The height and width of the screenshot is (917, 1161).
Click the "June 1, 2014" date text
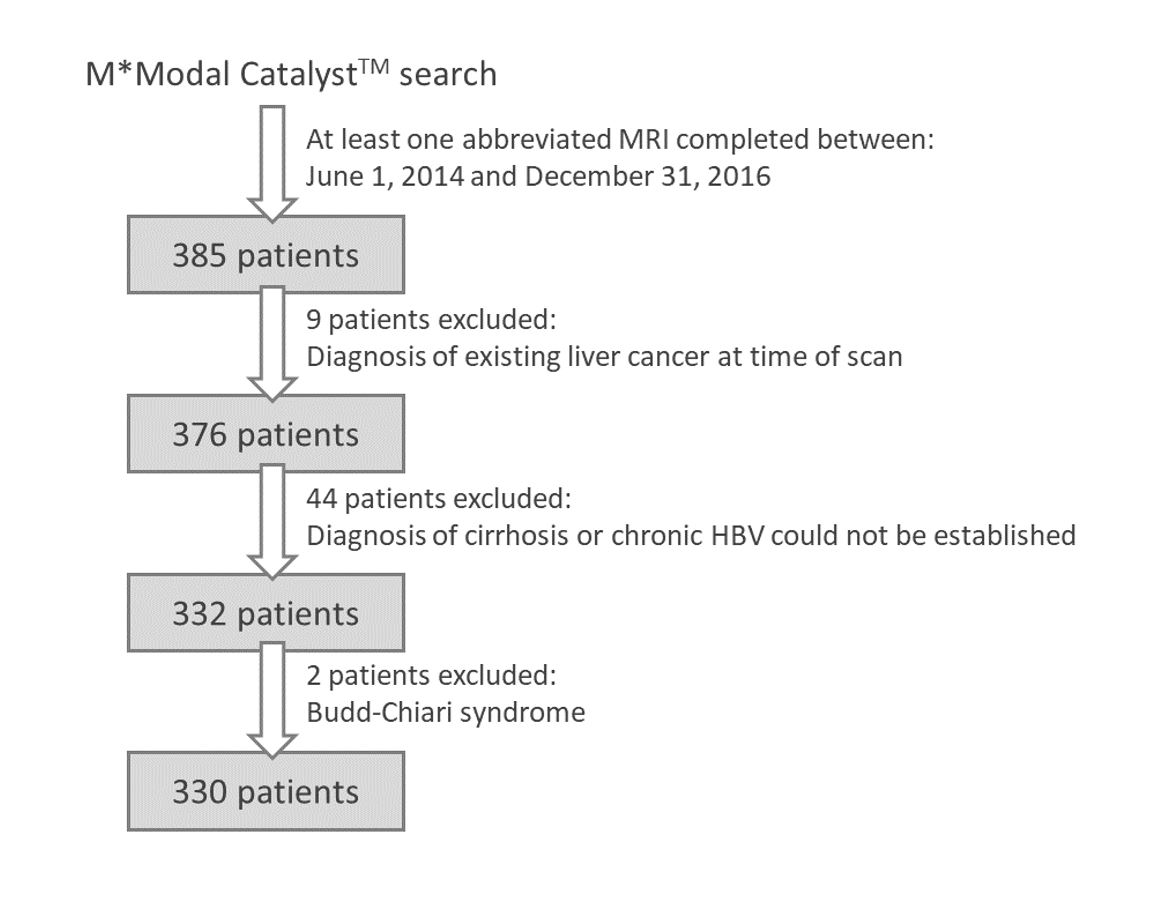point(386,177)
